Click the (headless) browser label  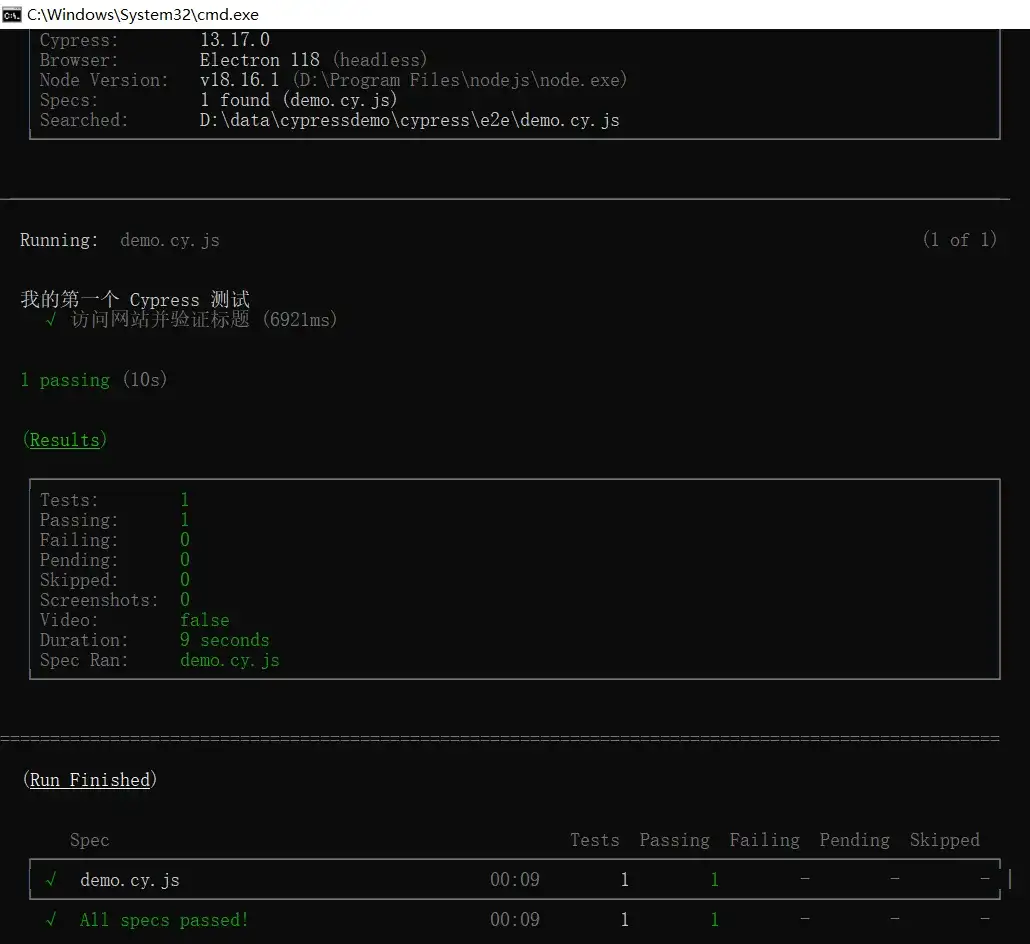pos(380,60)
